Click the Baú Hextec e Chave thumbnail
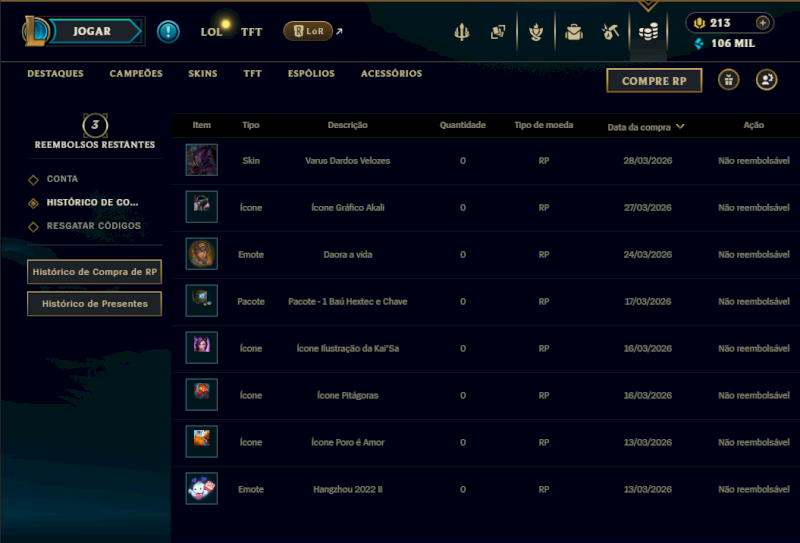The width and height of the screenshot is (800, 543). [x=202, y=301]
